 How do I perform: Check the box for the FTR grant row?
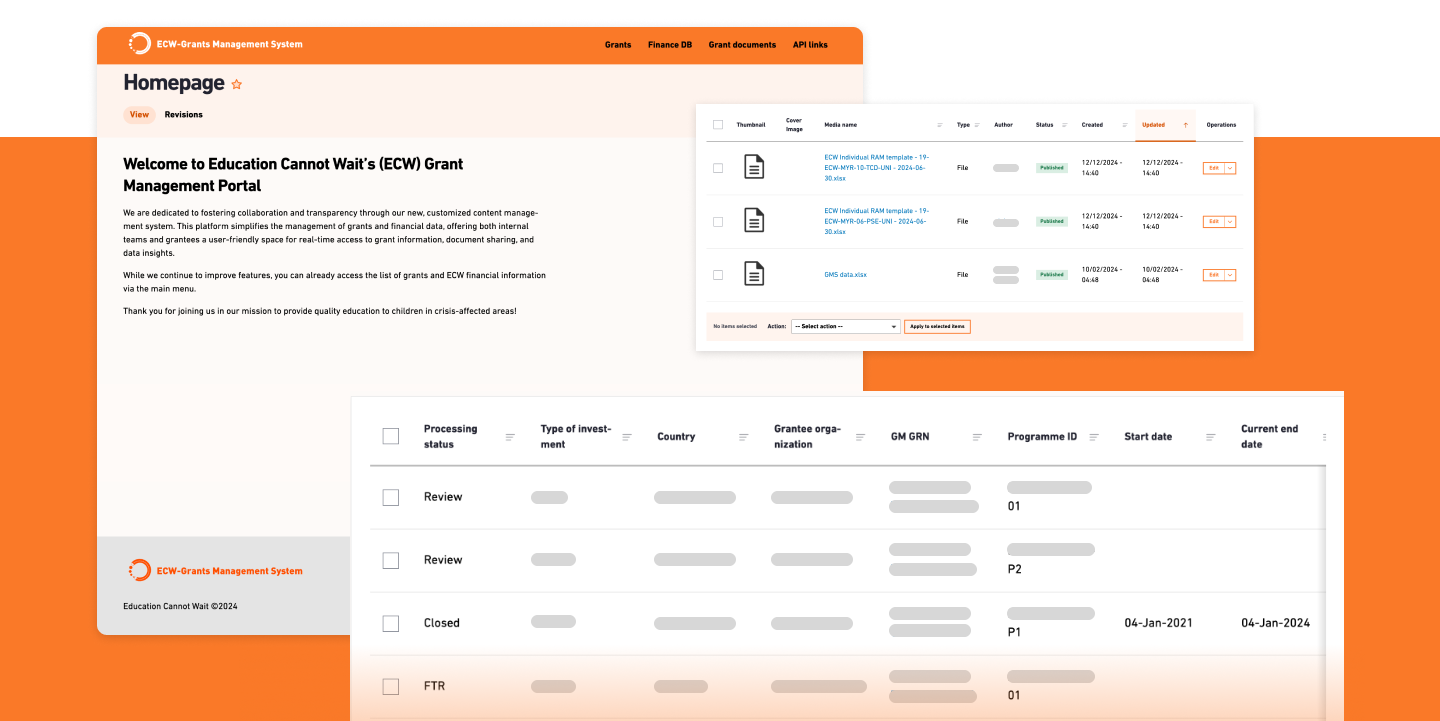pos(391,686)
